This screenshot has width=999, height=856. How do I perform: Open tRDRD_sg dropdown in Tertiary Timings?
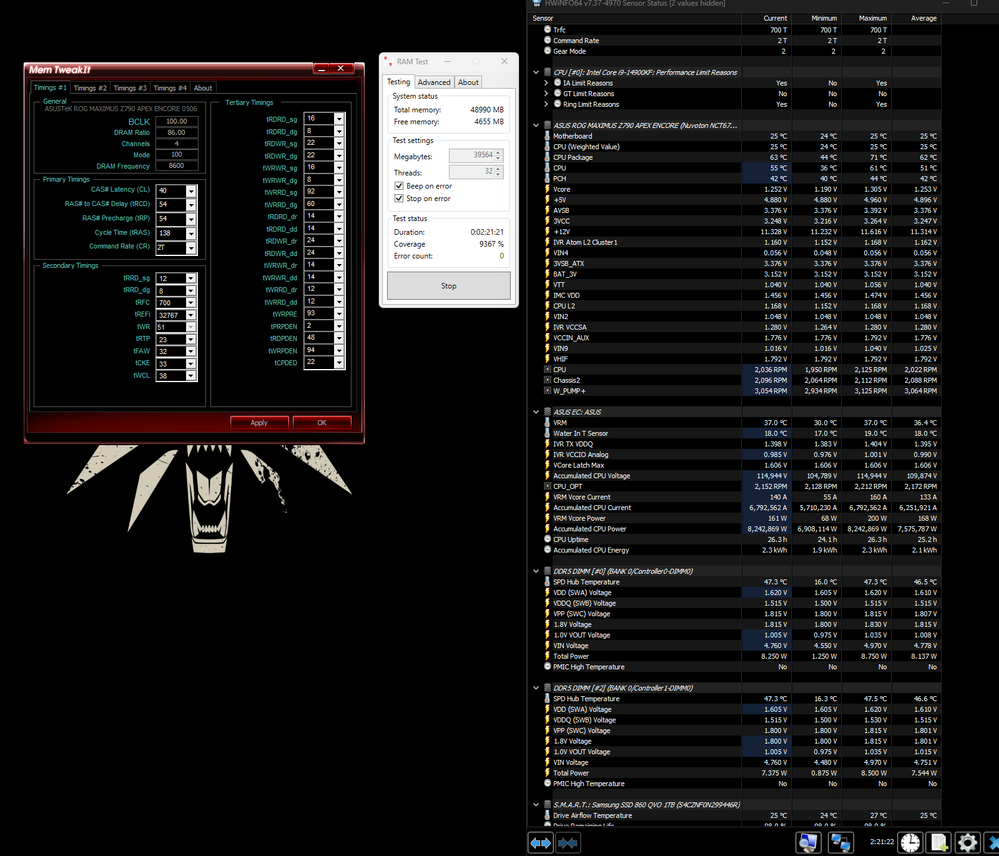click(x=339, y=118)
